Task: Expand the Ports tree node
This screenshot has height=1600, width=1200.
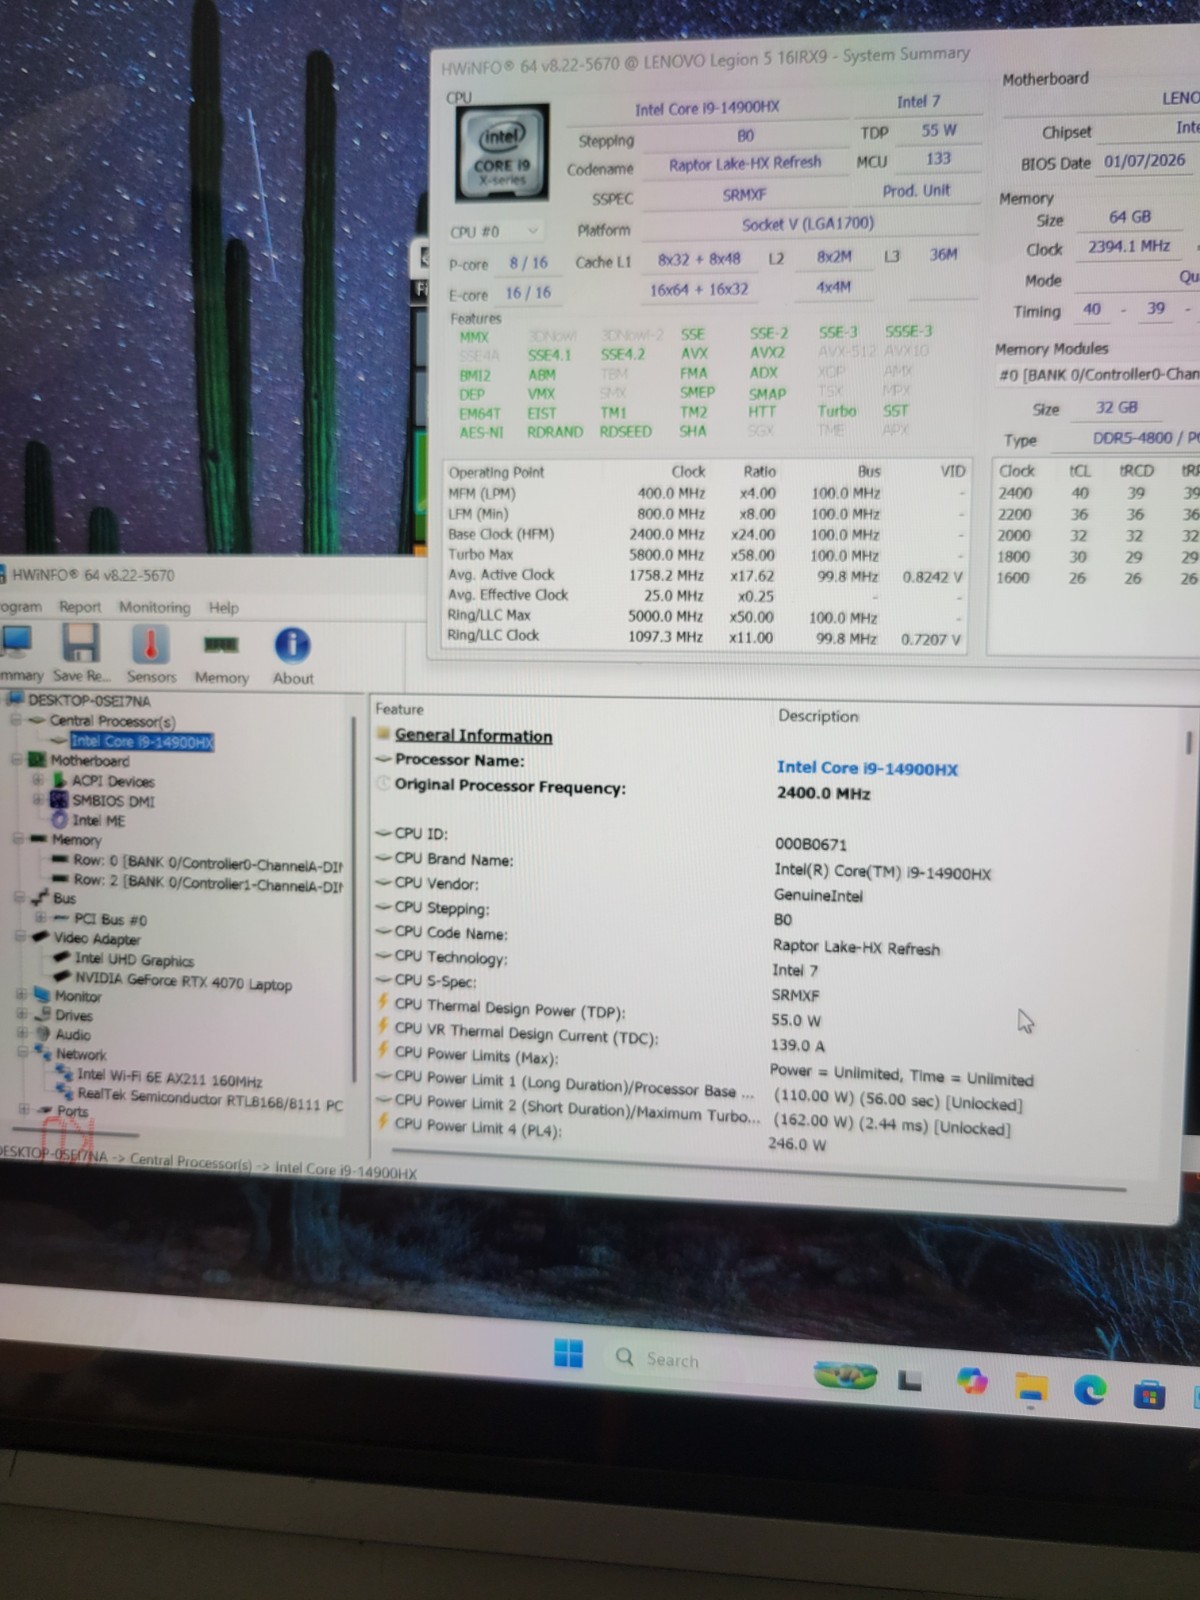Action: [23, 1109]
